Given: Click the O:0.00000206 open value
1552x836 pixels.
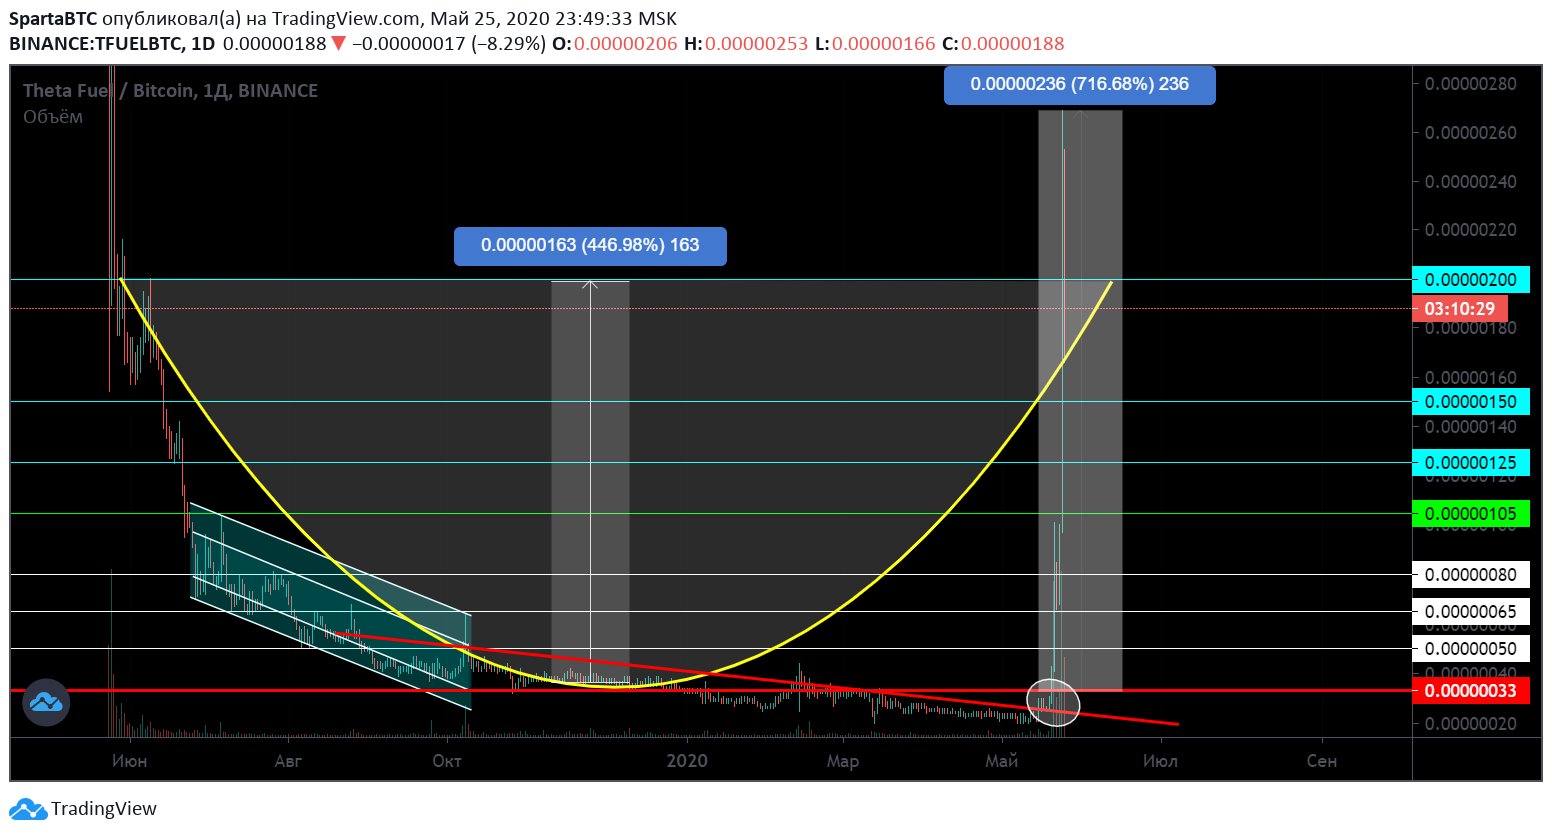Looking at the screenshot, I should click(615, 44).
